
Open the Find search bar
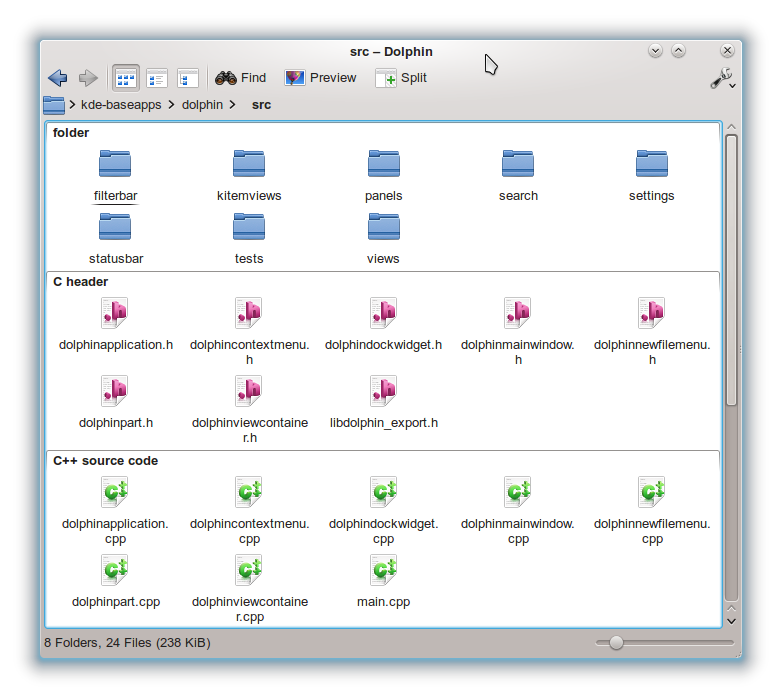click(x=240, y=78)
